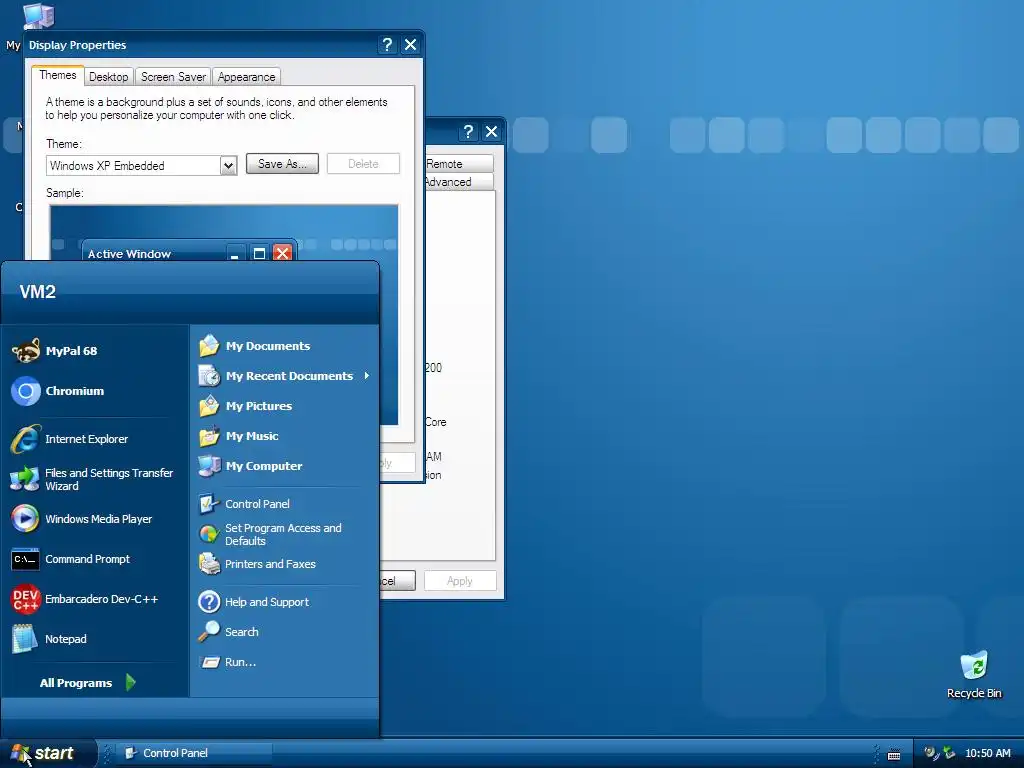Open Embarcadero Dev-C++ icon

(26, 600)
